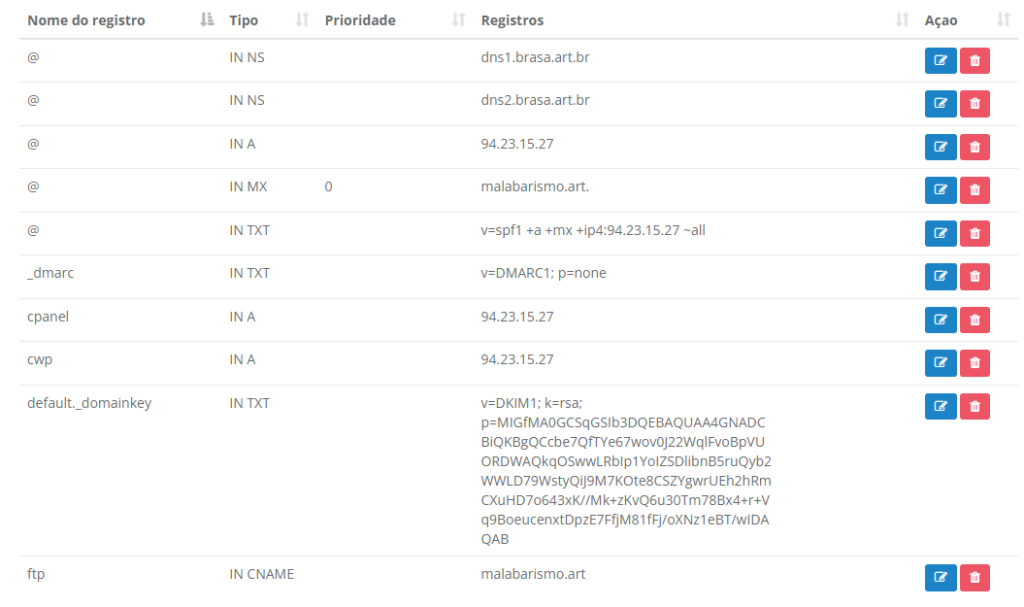This screenshot has height=607, width=1024.
Task: Edit the cpanel A record
Action: (940, 320)
